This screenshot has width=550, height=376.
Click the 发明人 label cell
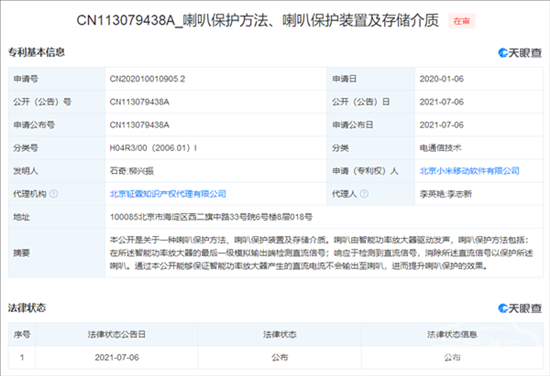[x=57, y=171]
